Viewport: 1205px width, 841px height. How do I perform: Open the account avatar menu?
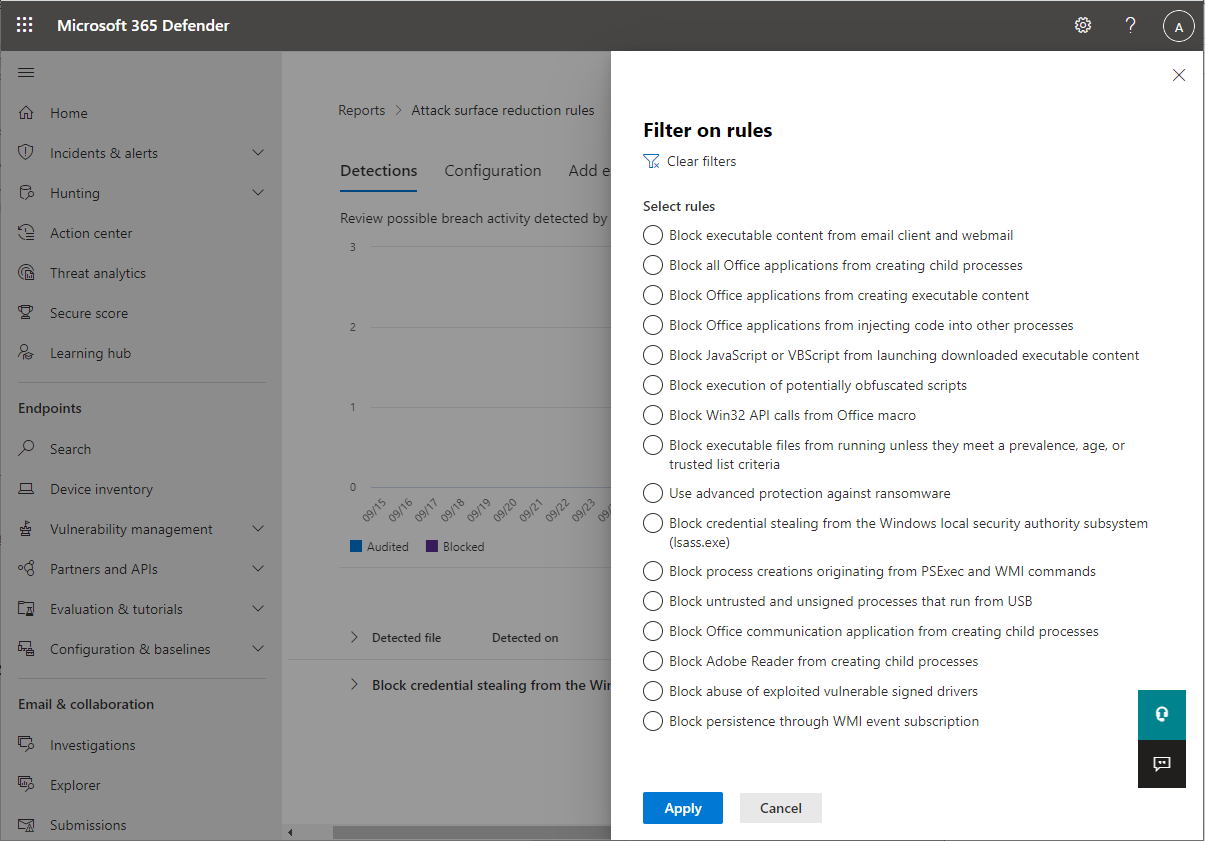point(1179,26)
